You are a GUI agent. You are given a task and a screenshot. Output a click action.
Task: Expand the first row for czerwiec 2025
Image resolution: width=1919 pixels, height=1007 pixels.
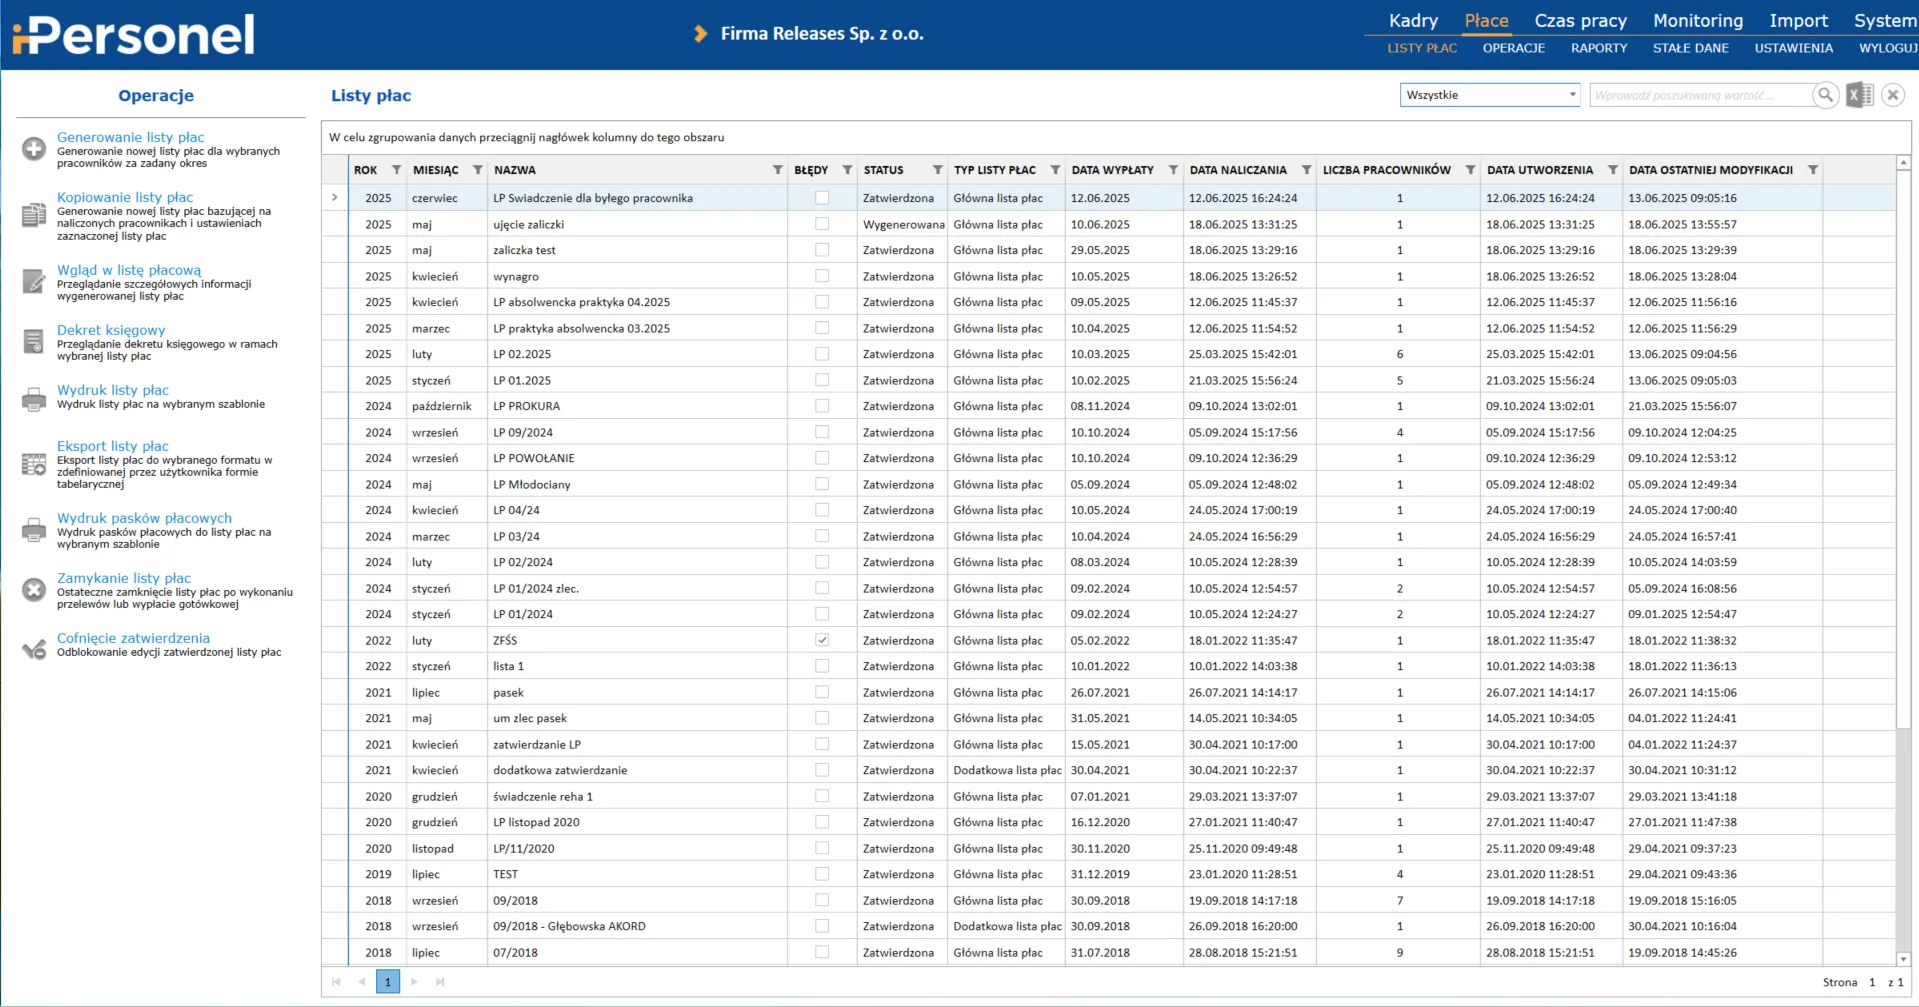pyautogui.click(x=335, y=198)
